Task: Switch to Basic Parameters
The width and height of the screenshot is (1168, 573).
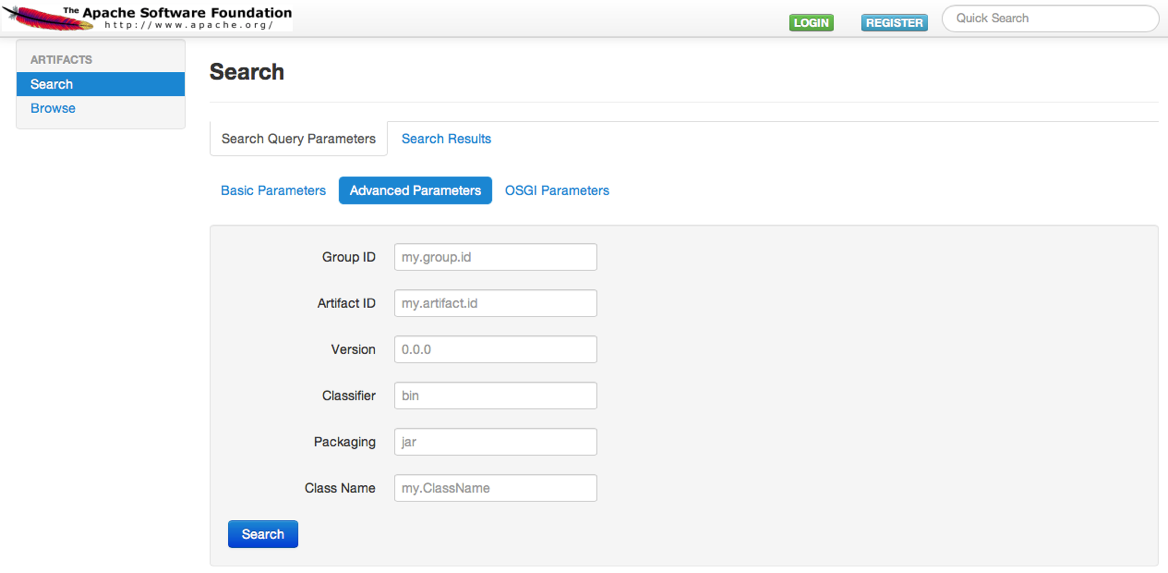Action: click(x=273, y=190)
